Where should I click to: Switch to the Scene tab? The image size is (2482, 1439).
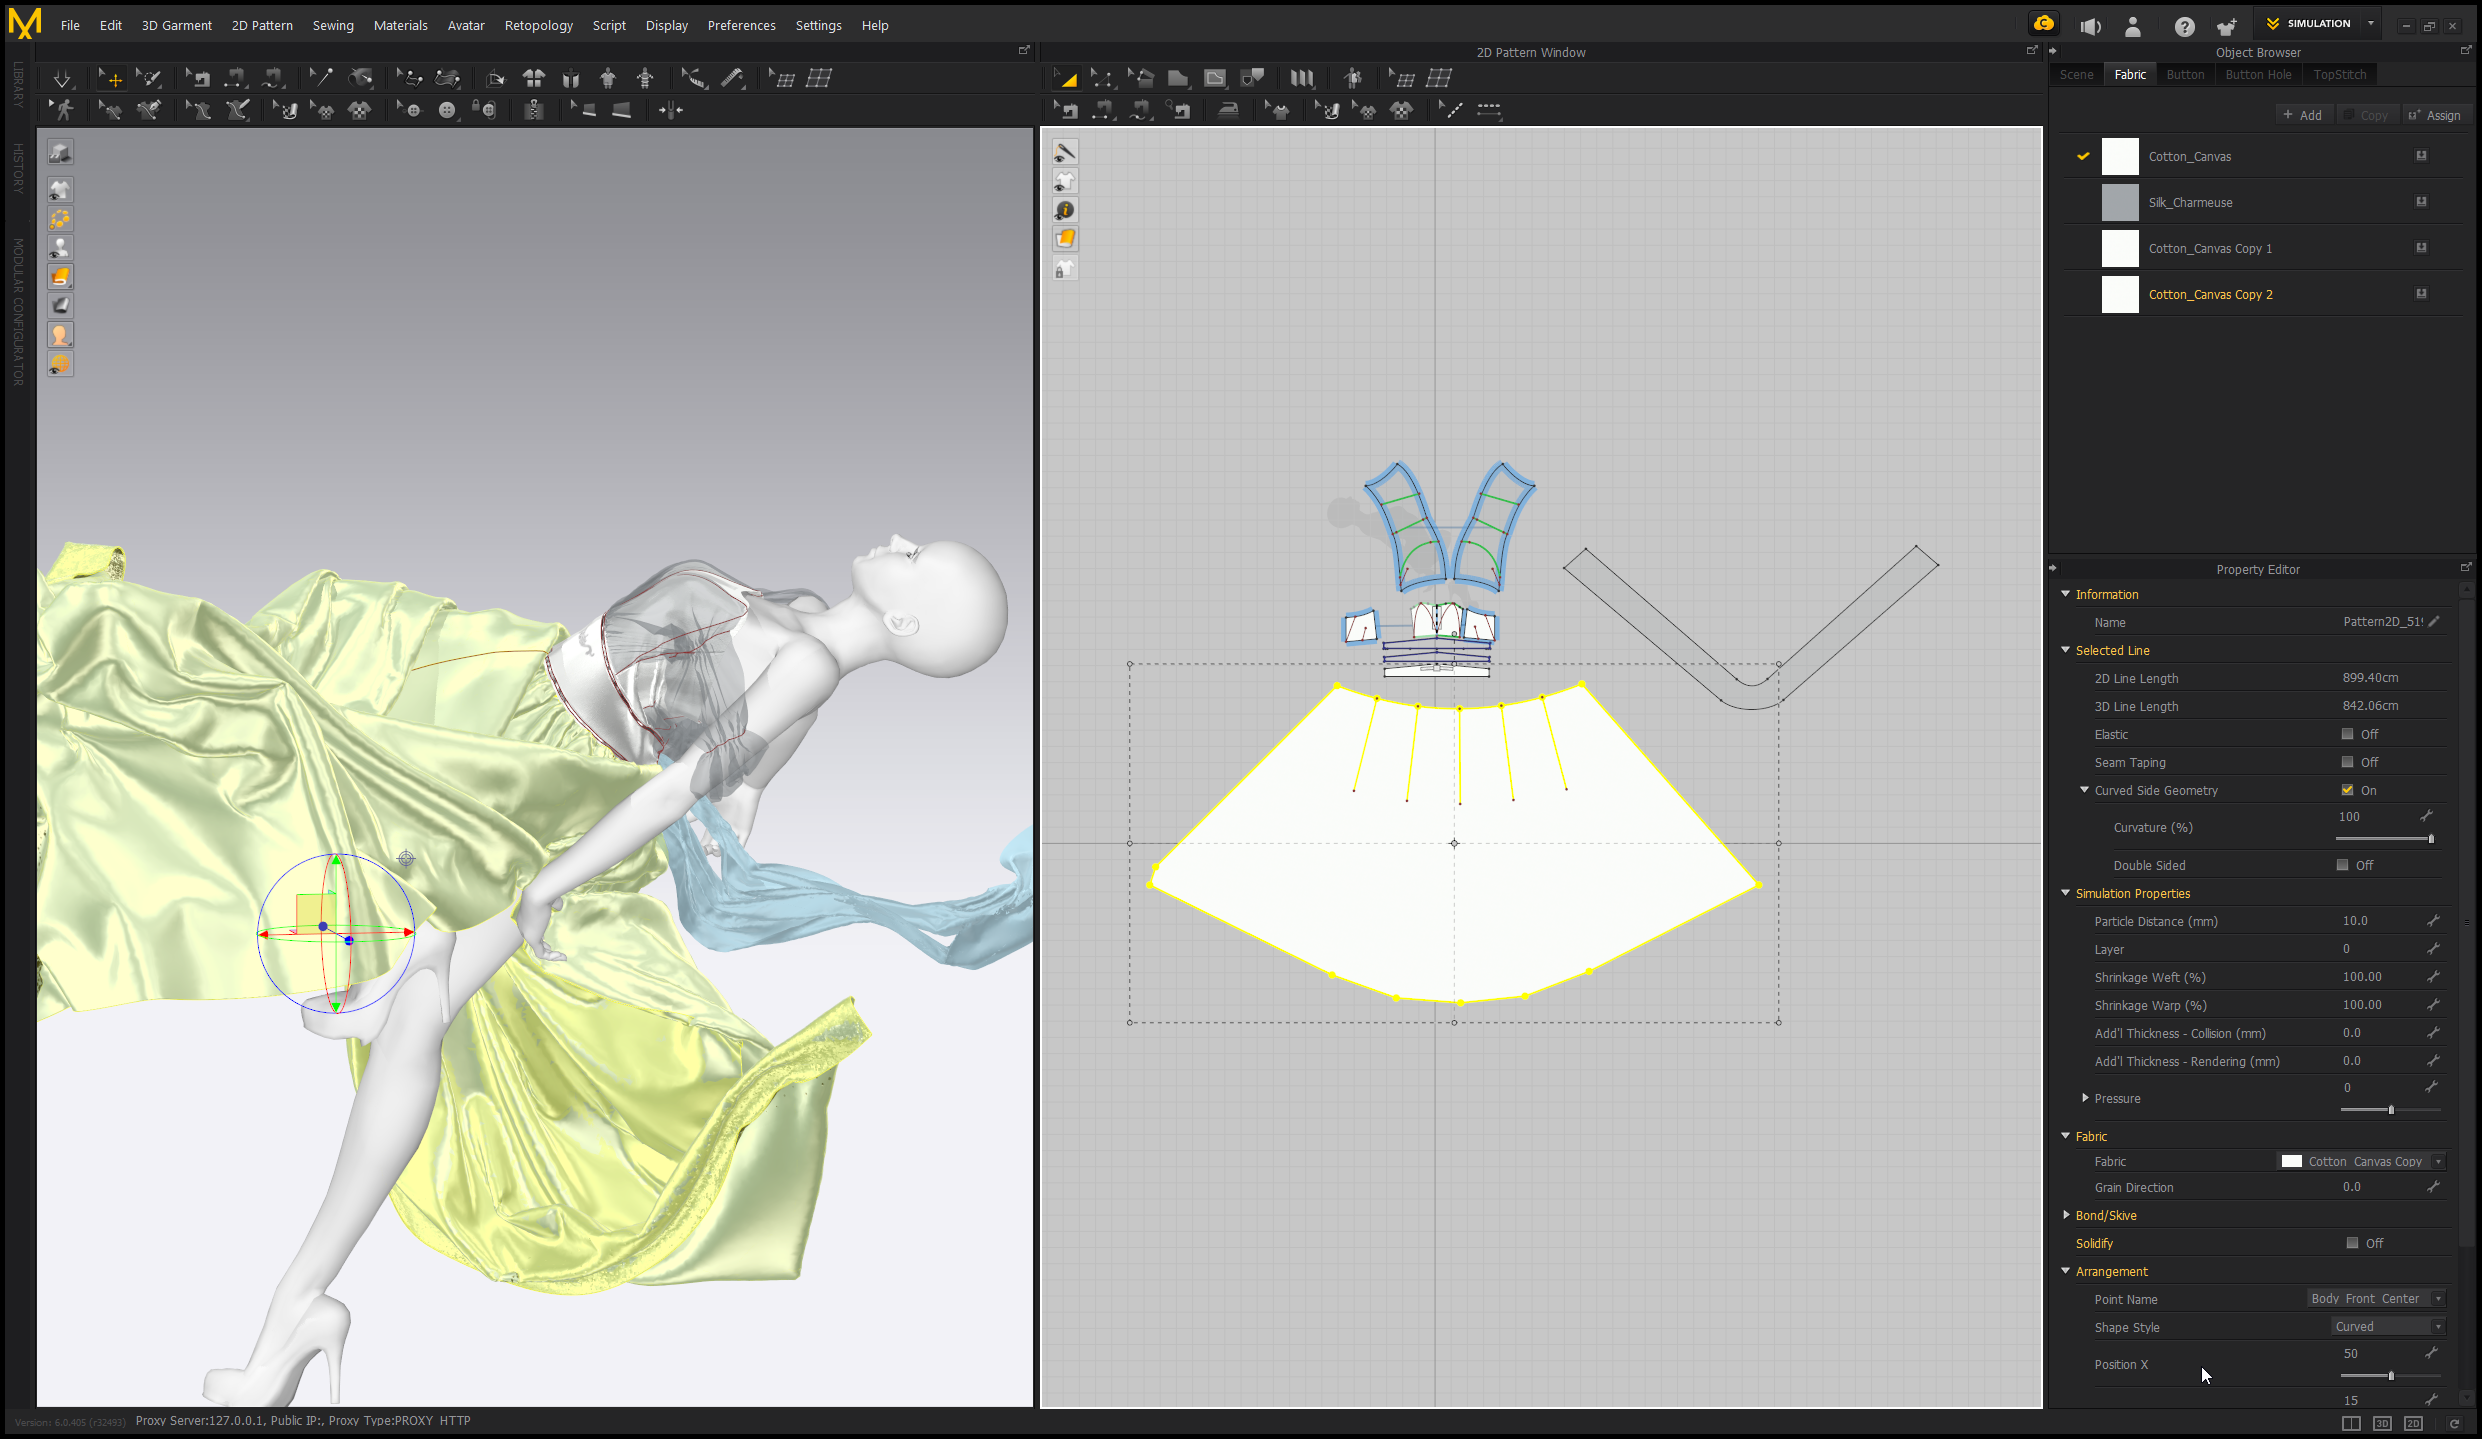pos(2076,75)
